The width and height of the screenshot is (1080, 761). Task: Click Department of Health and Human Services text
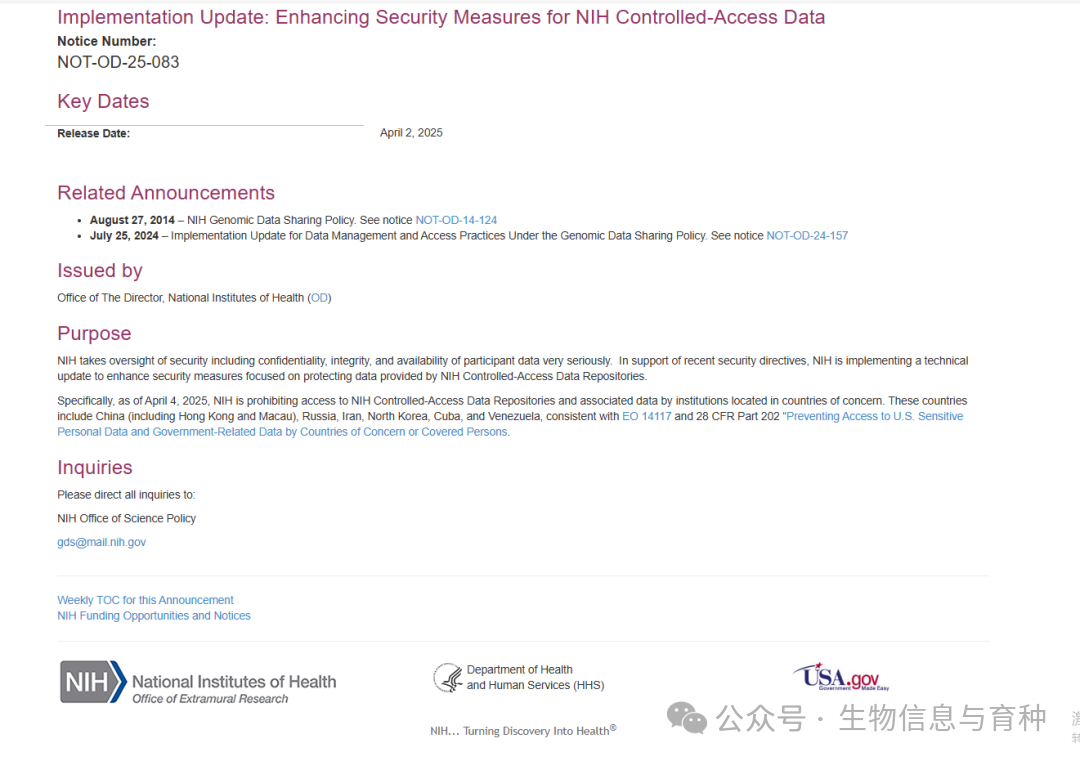pos(534,677)
